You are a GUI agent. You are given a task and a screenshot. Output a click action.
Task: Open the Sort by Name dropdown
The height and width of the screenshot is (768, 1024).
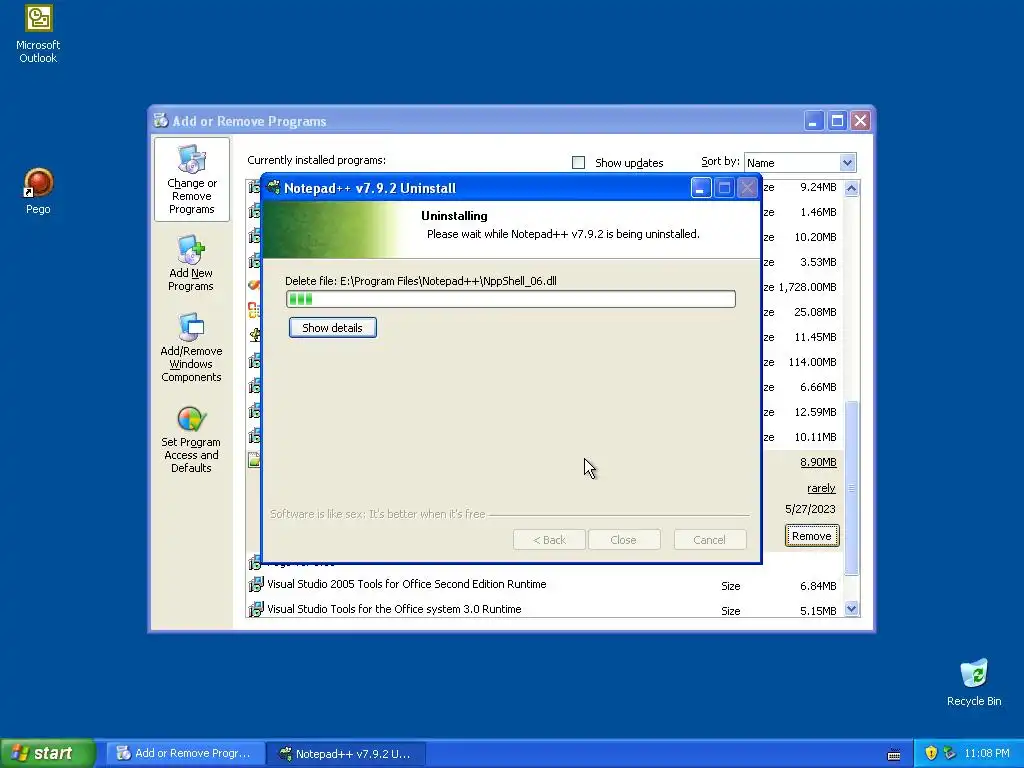coord(800,163)
